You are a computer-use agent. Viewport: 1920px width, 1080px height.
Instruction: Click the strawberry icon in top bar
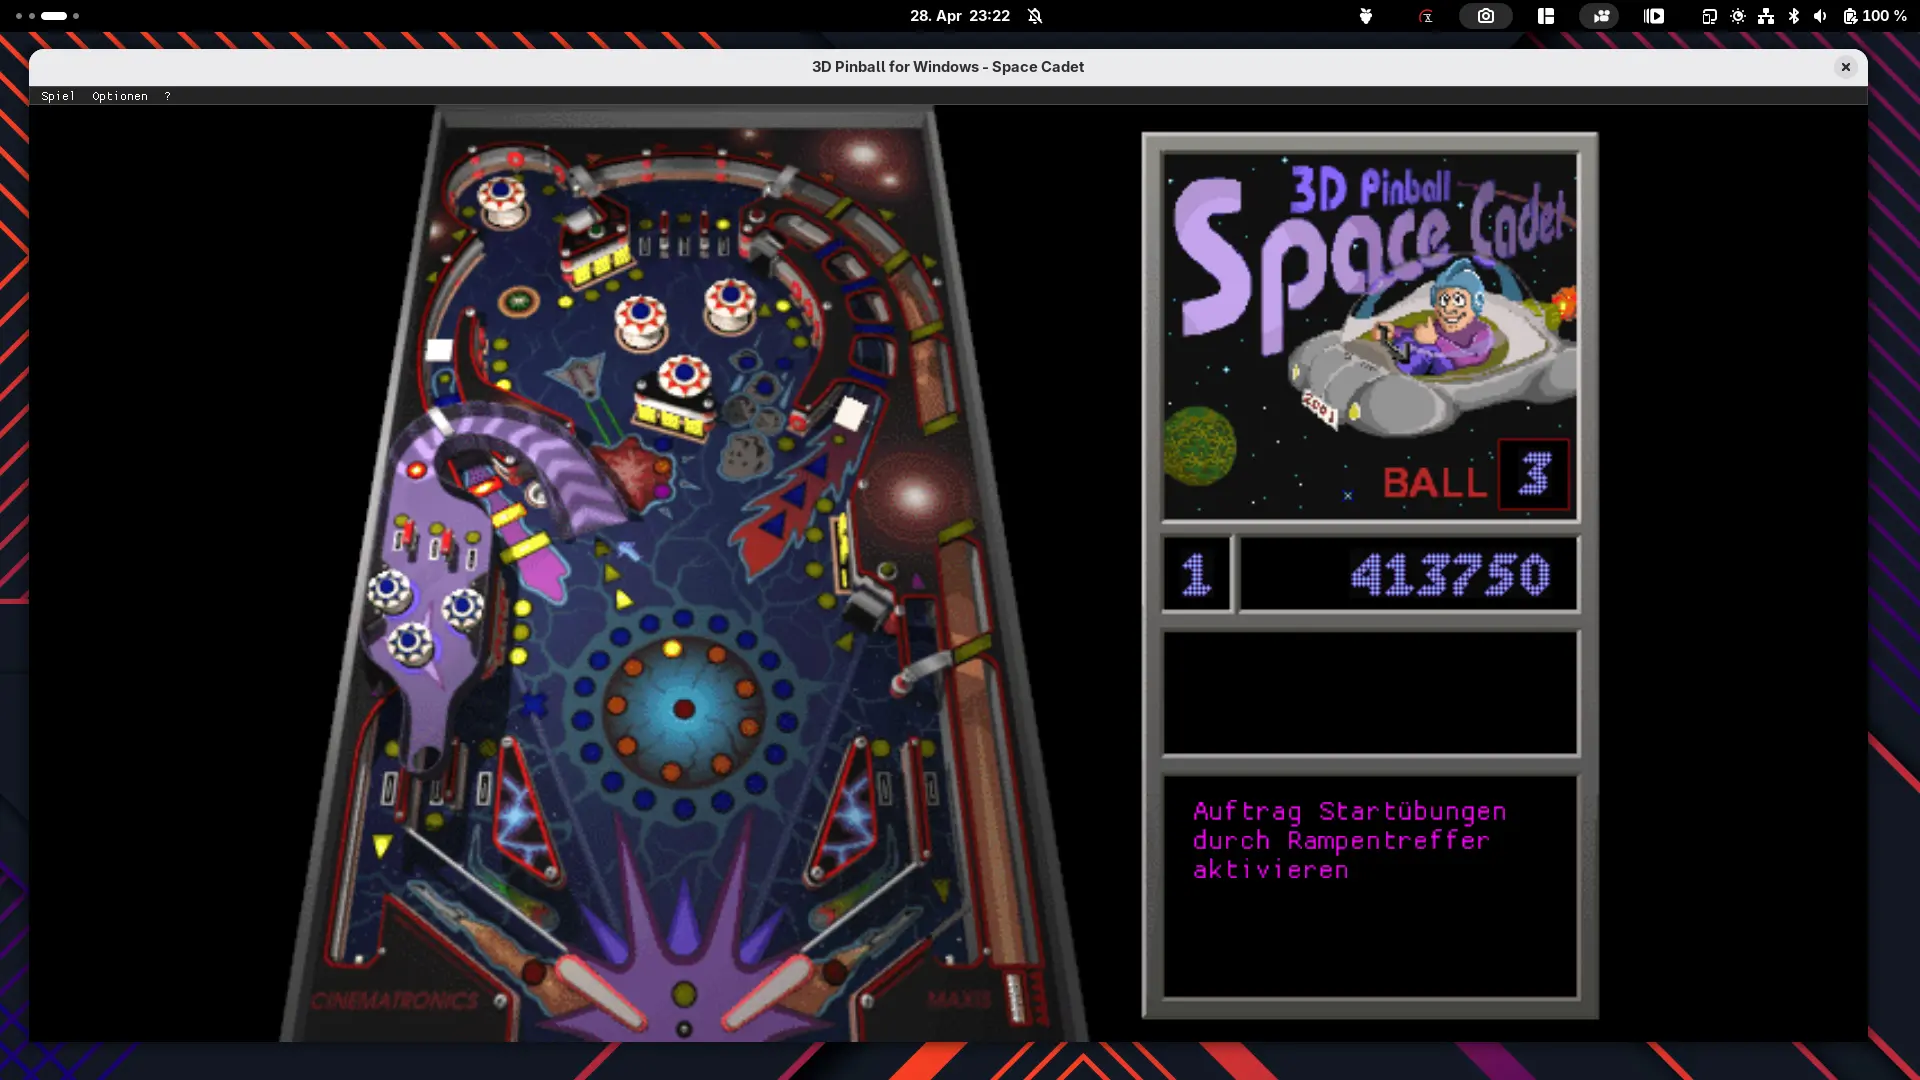pyautogui.click(x=1365, y=16)
